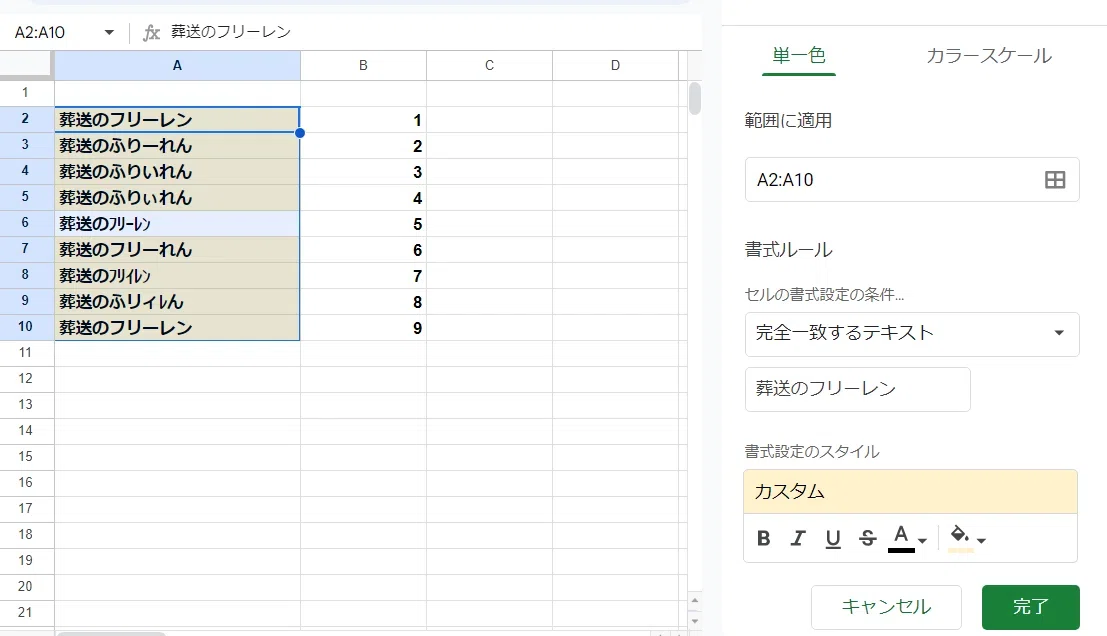Click the fx formula icon
Screen dimensions: 1107x636
click(151, 32)
